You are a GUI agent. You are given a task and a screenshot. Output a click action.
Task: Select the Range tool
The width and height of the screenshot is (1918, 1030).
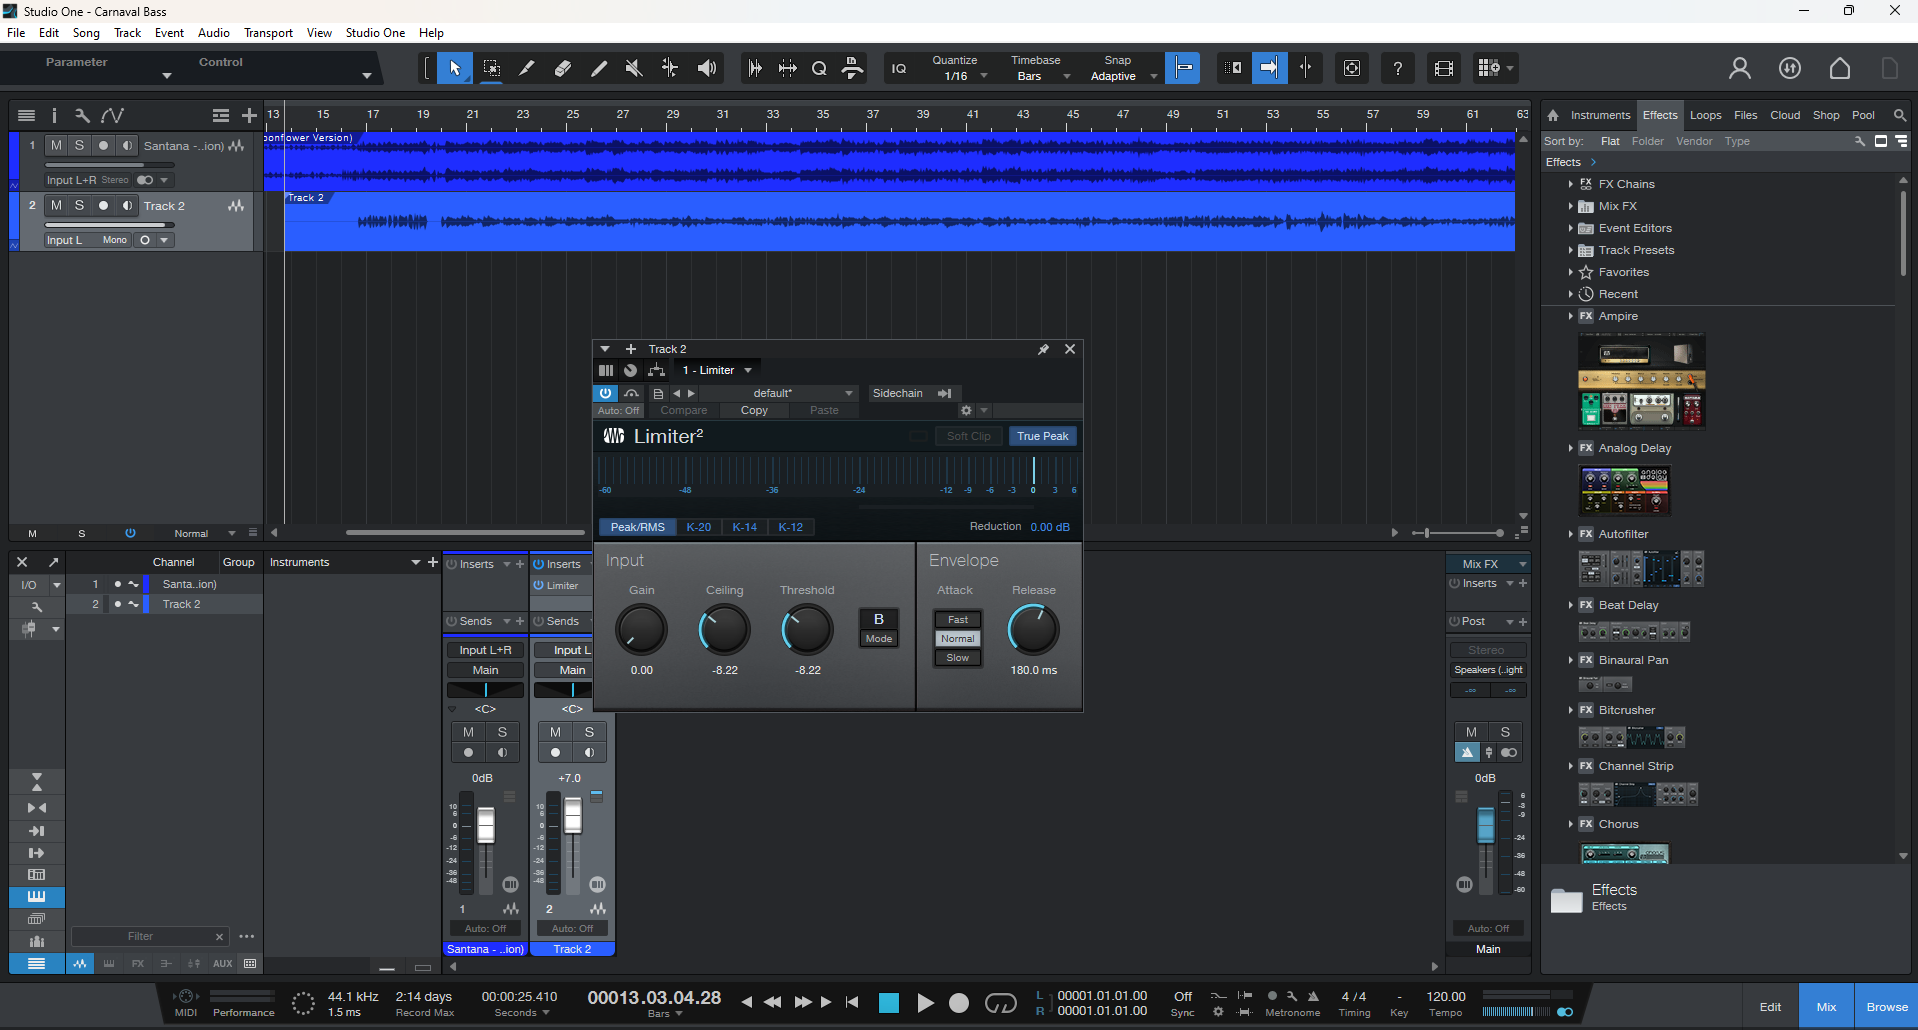pyautogui.click(x=491, y=68)
